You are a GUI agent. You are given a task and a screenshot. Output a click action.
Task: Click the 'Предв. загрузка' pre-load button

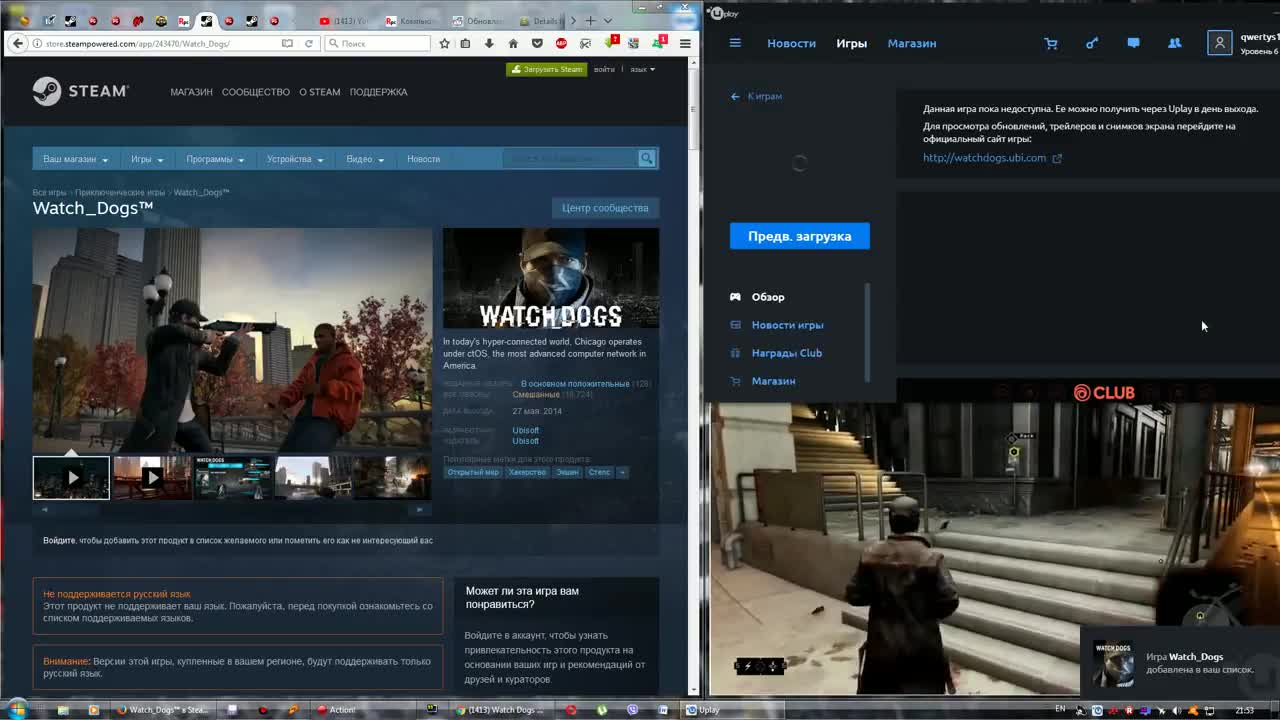(800, 236)
